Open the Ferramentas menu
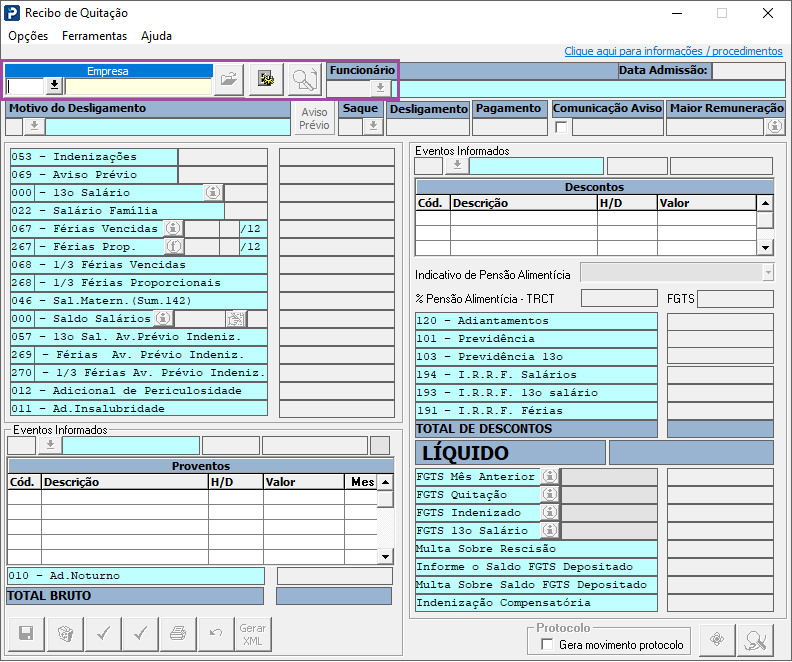 [x=94, y=36]
